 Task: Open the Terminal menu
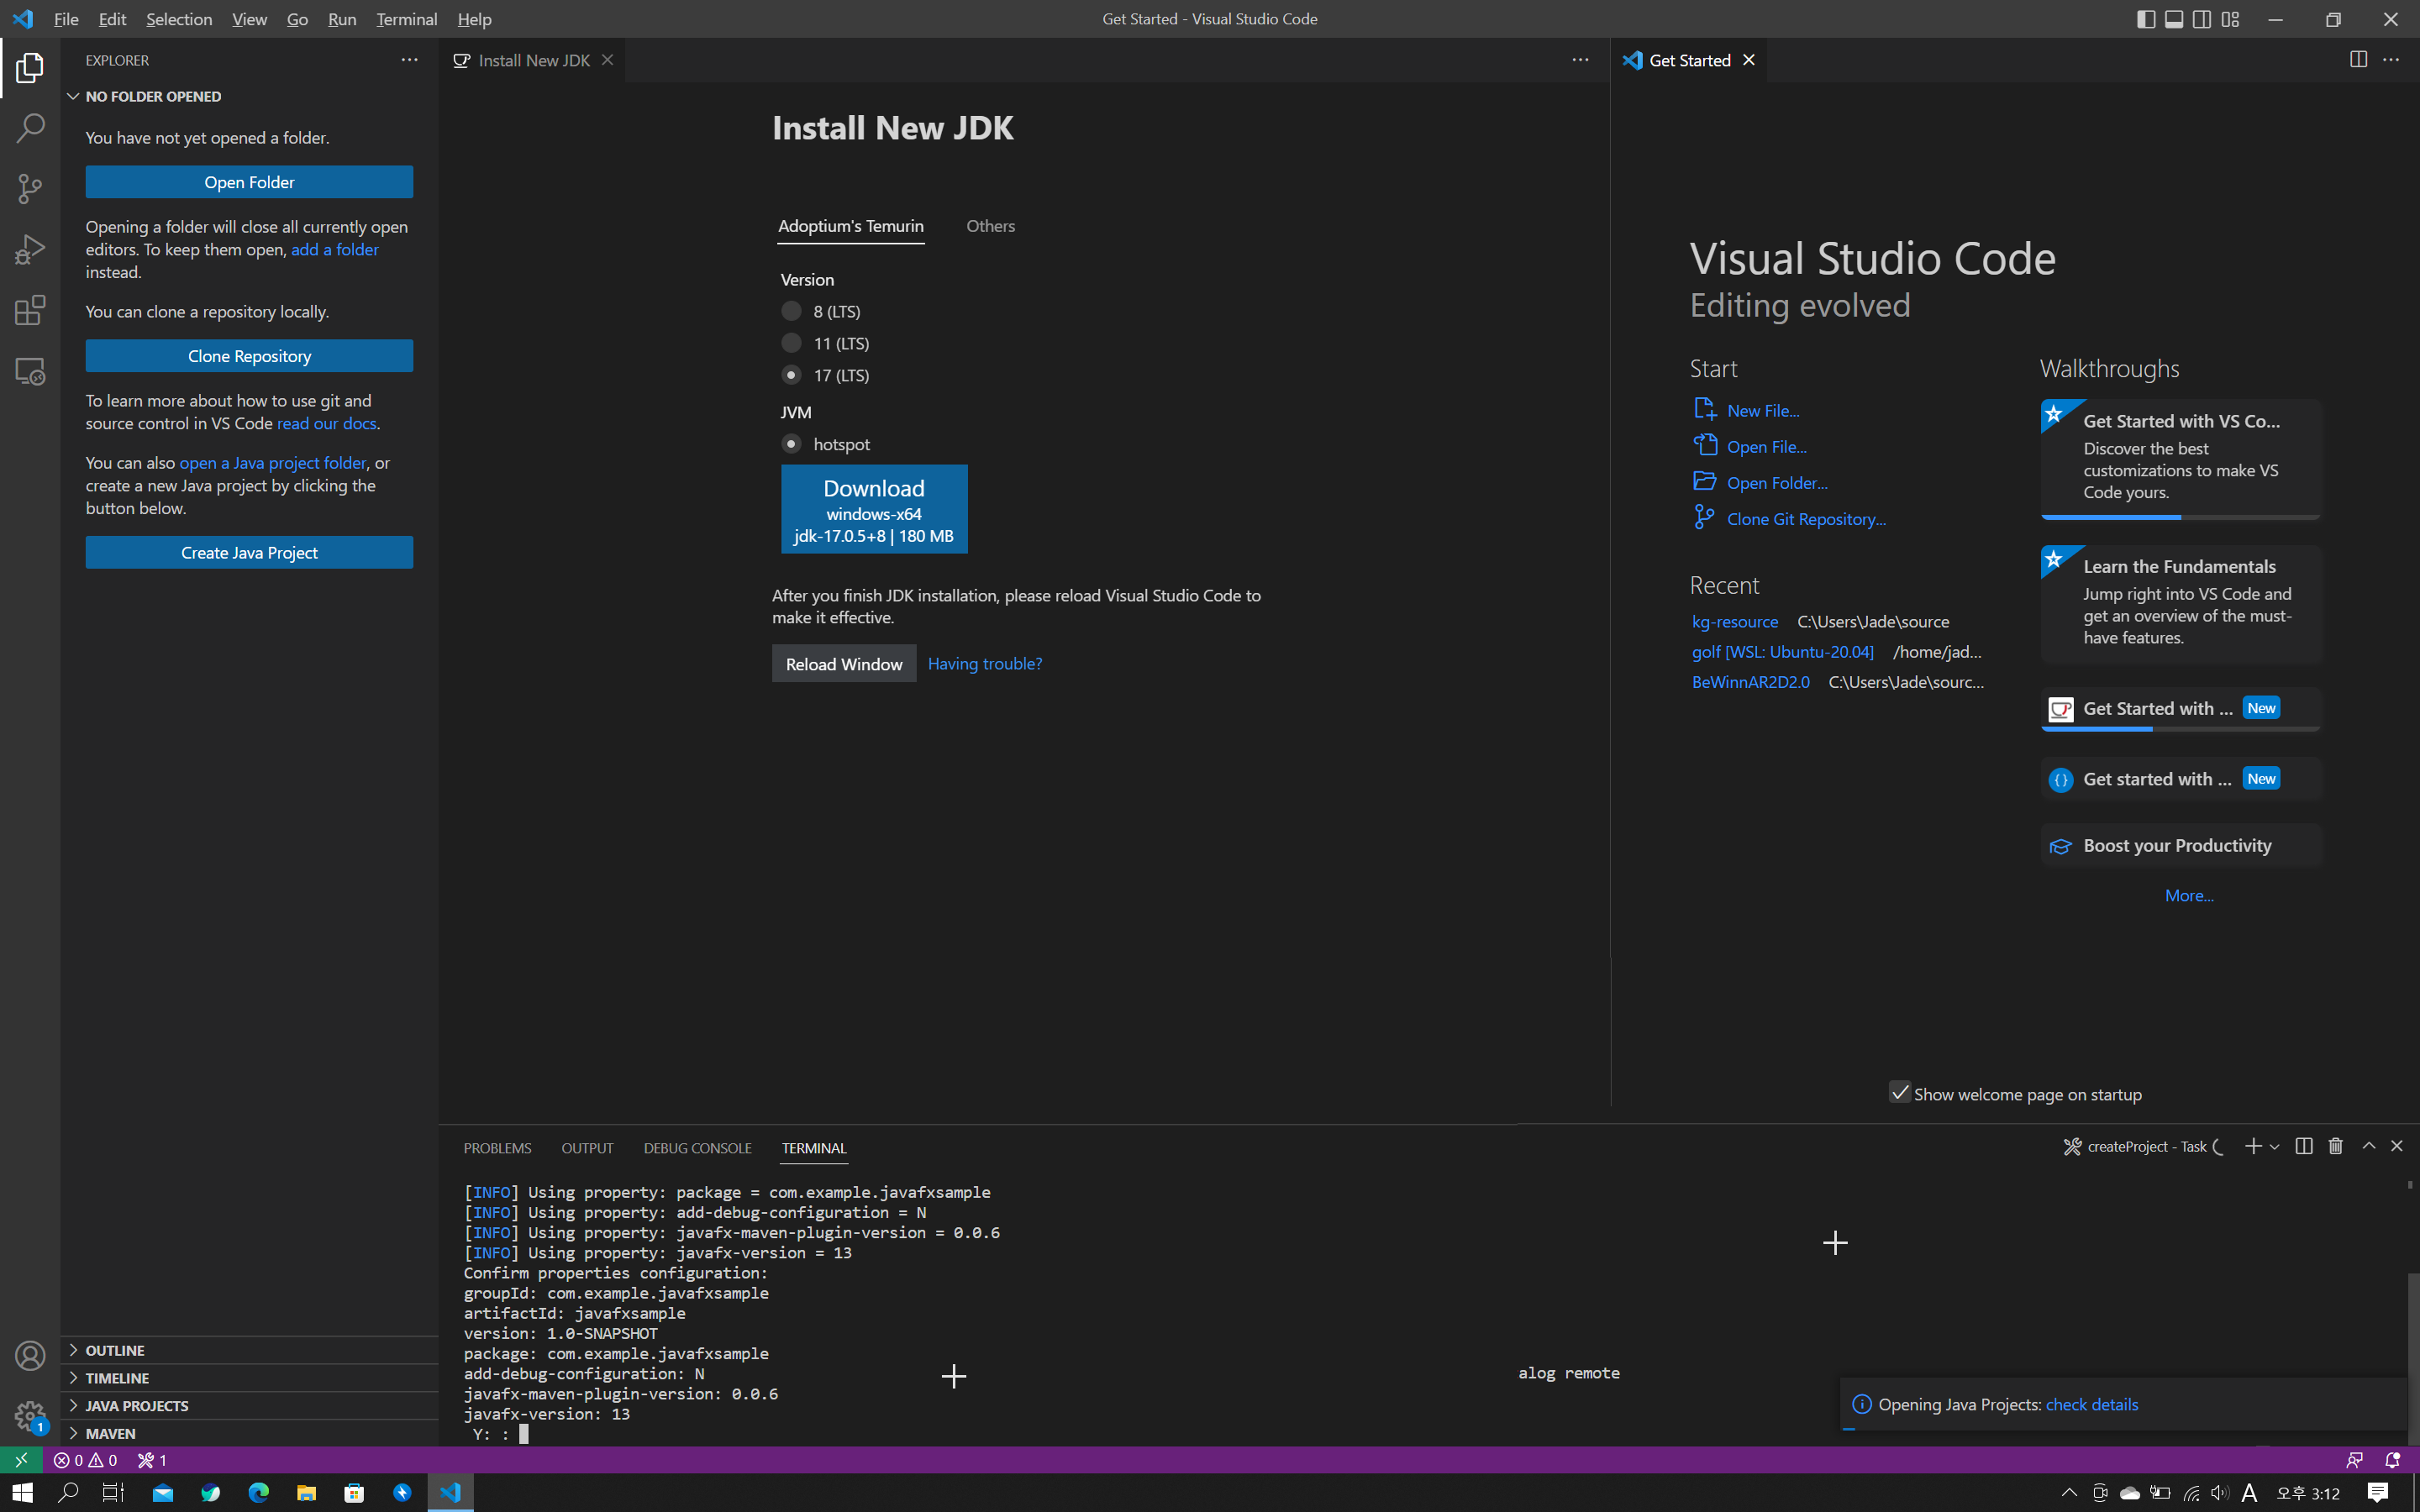(406, 19)
